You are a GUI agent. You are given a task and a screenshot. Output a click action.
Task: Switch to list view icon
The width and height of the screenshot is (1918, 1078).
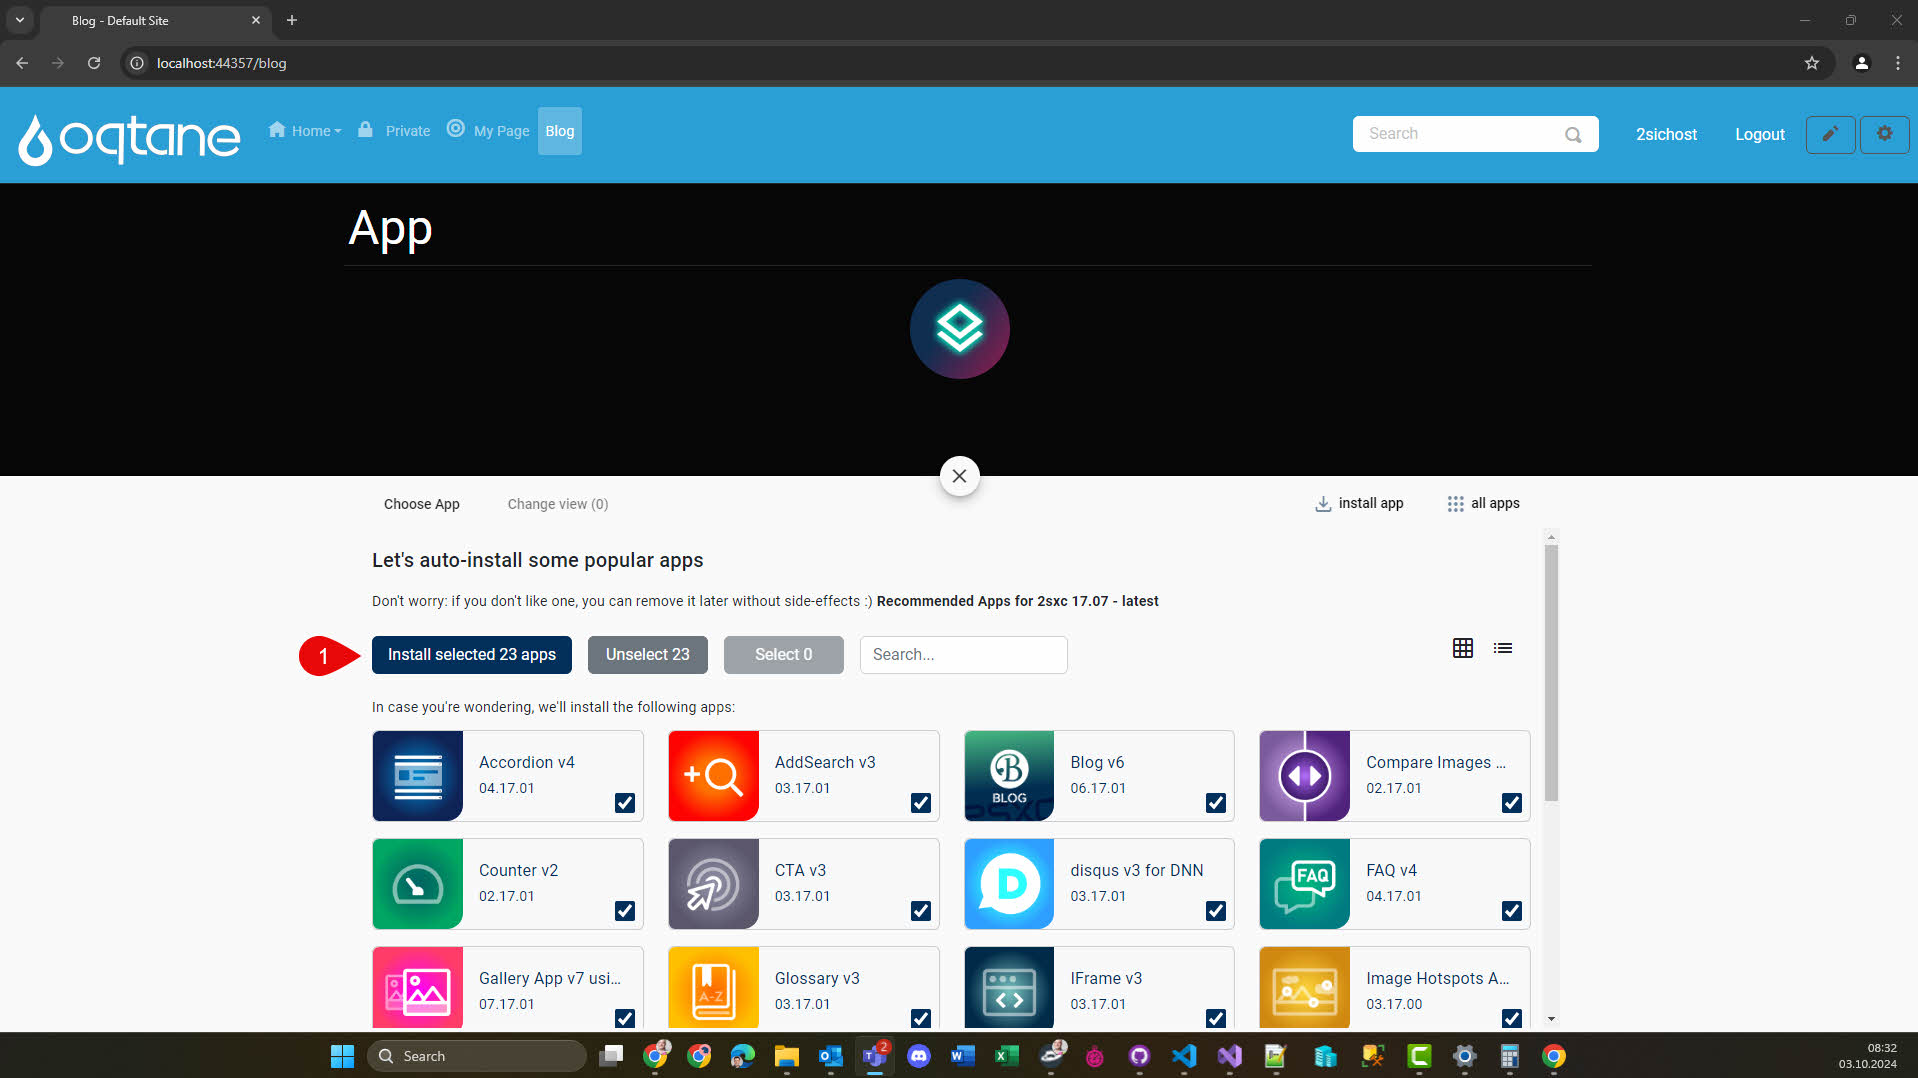(1502, 648)
